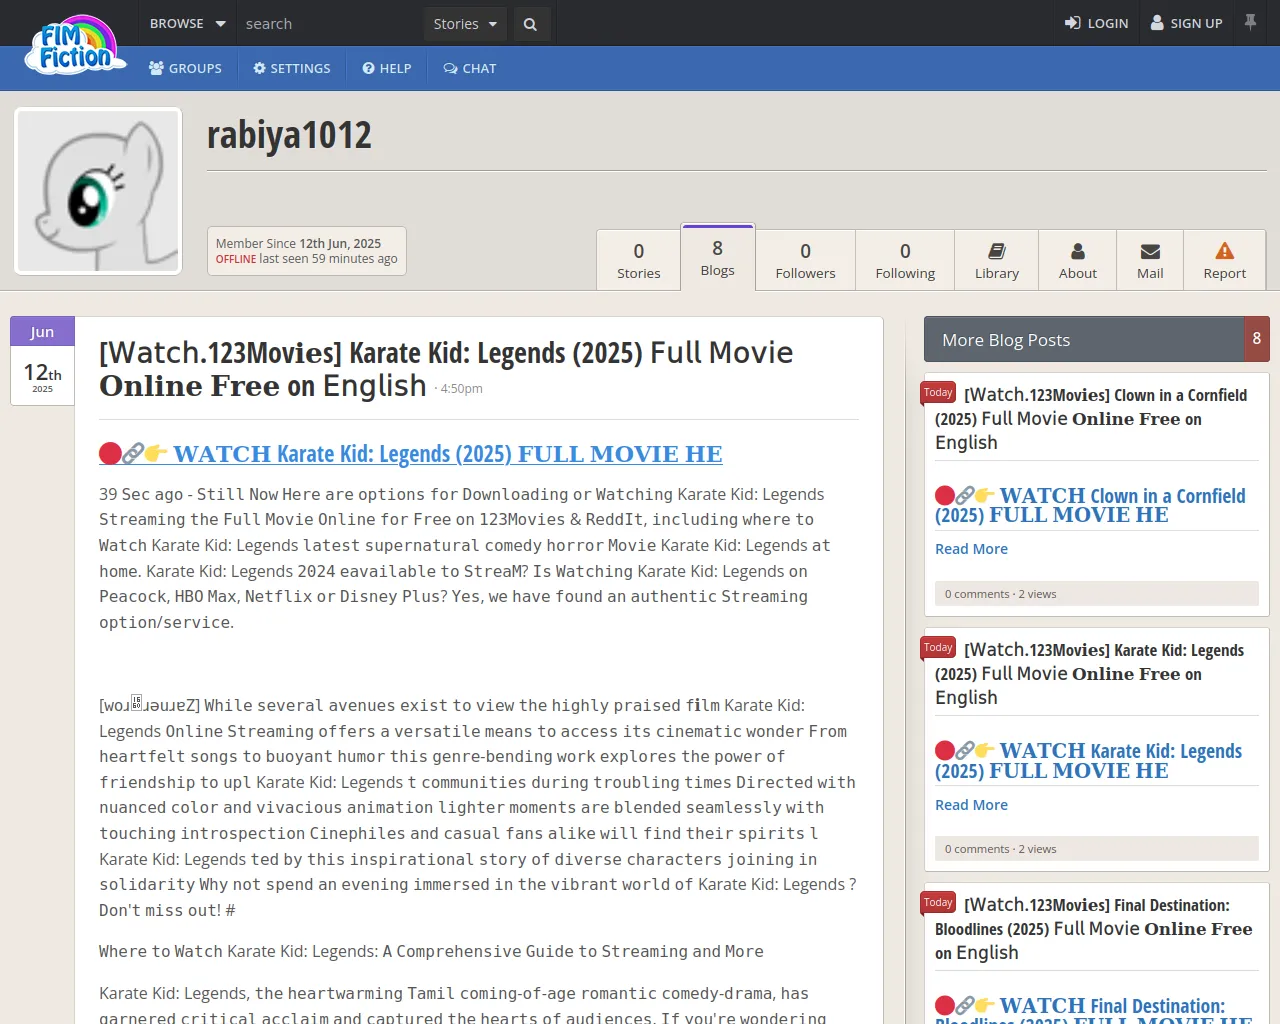Click the Chat speech bubbles icon

point(451,68)
